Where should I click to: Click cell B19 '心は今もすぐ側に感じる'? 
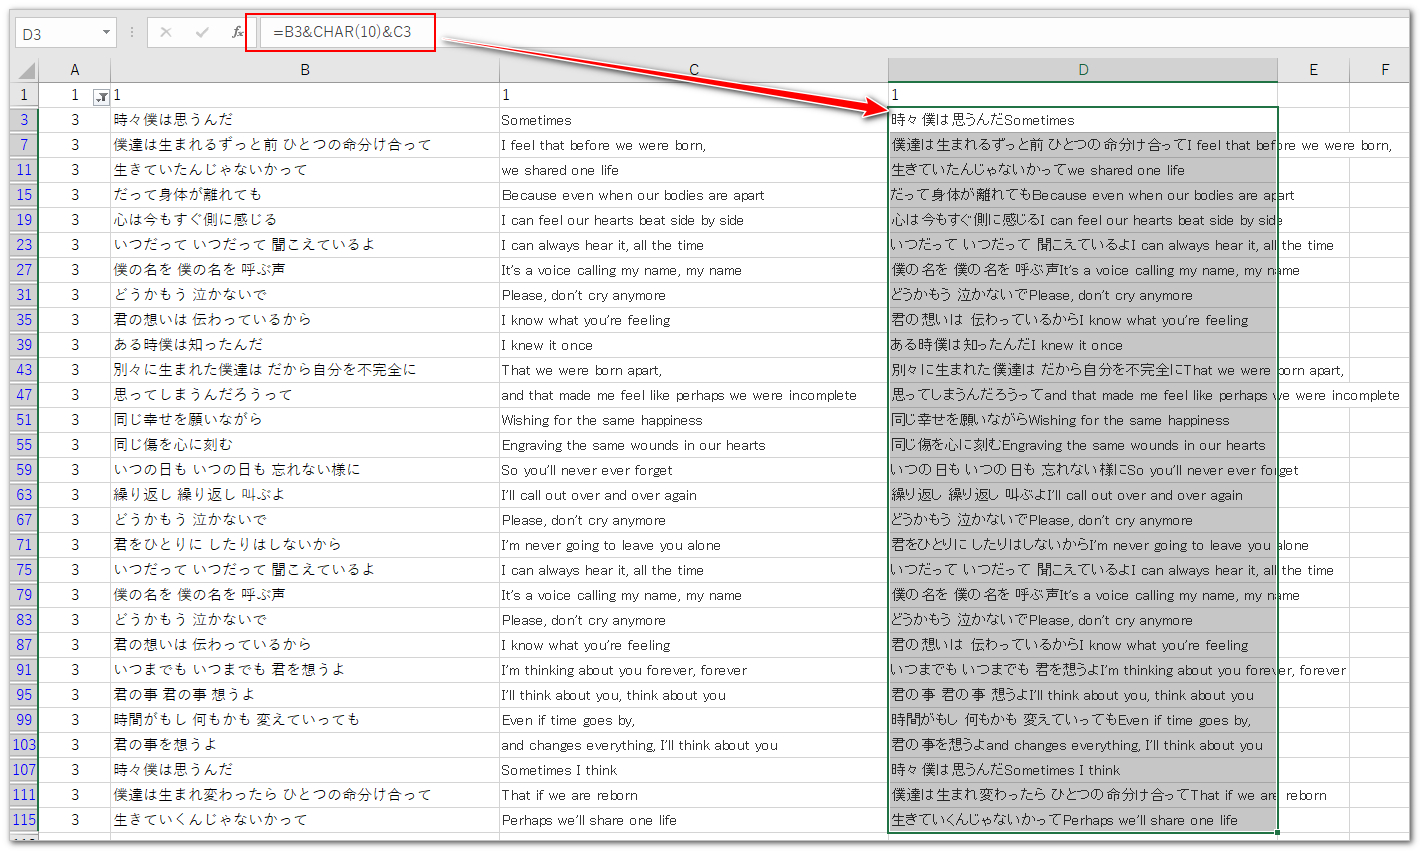click(305, 220)
